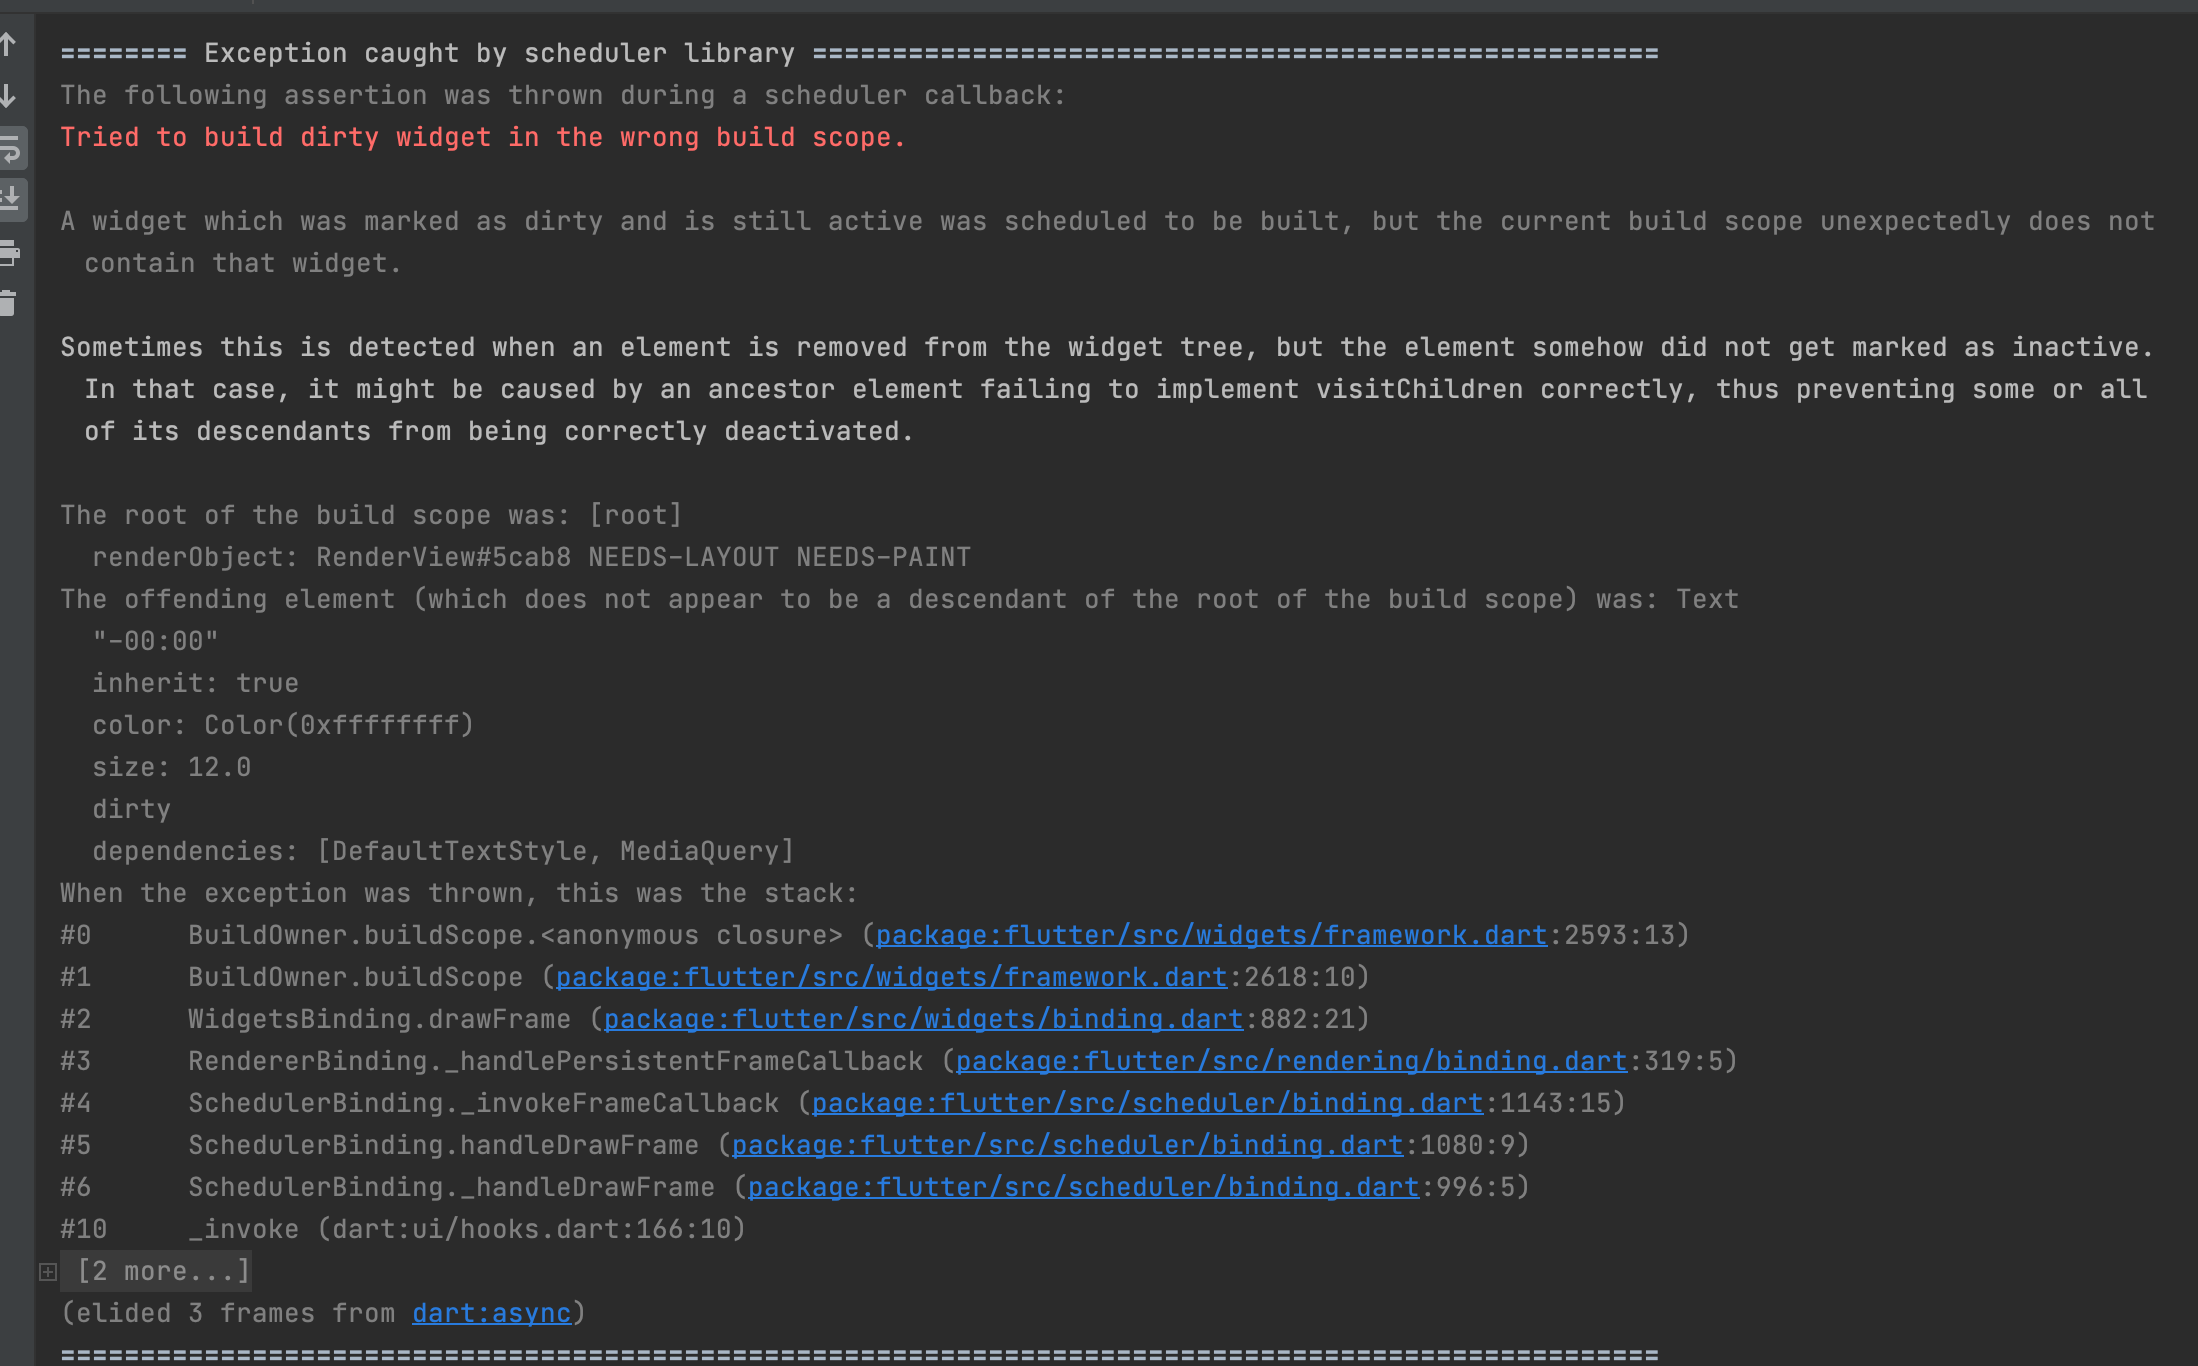Click the plus box beside [2 more...]
This screenshot has height=1366, width=2198.
click(46, 1270)
